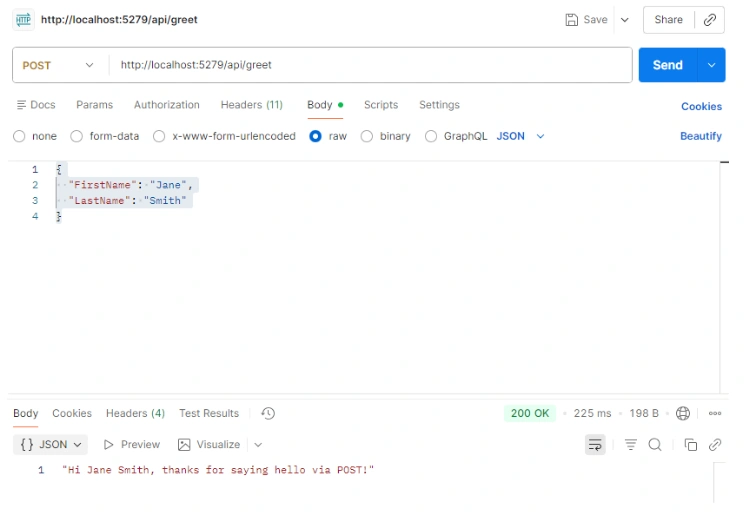Click the response link icon
Screen dimensions: 746x517
[x=715, y=445]
